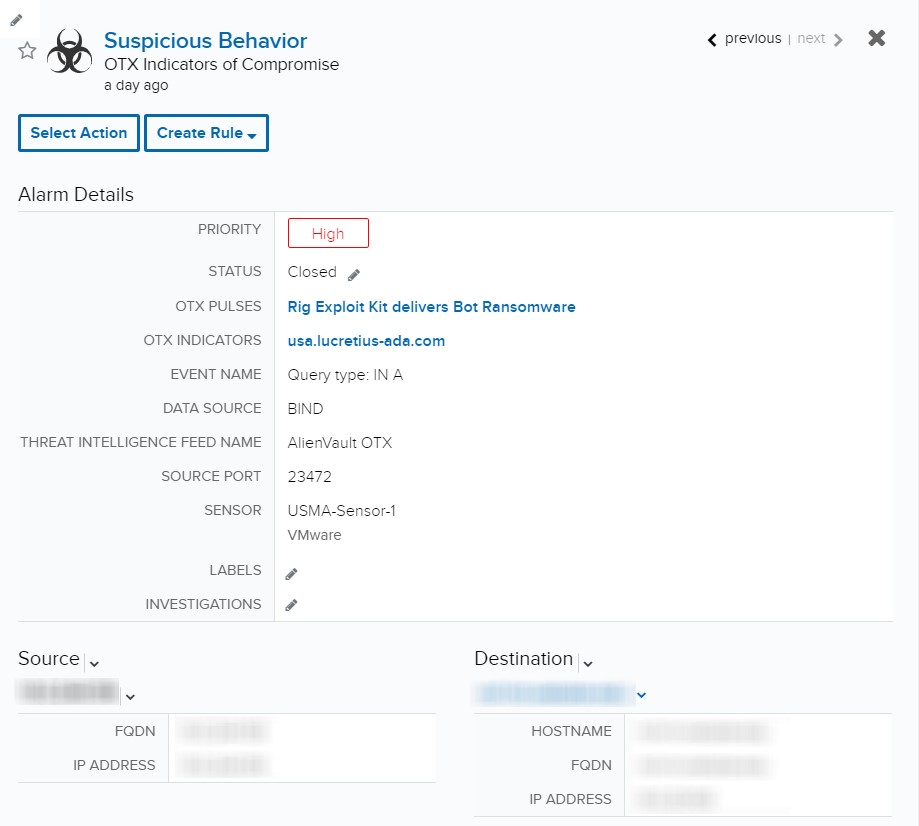Image resolution: width=919 pixels, height=826 pixels.
Task: Open the Rig Exploit Kit pulse link
Action: pyautogui.click(x=431, y=307)
